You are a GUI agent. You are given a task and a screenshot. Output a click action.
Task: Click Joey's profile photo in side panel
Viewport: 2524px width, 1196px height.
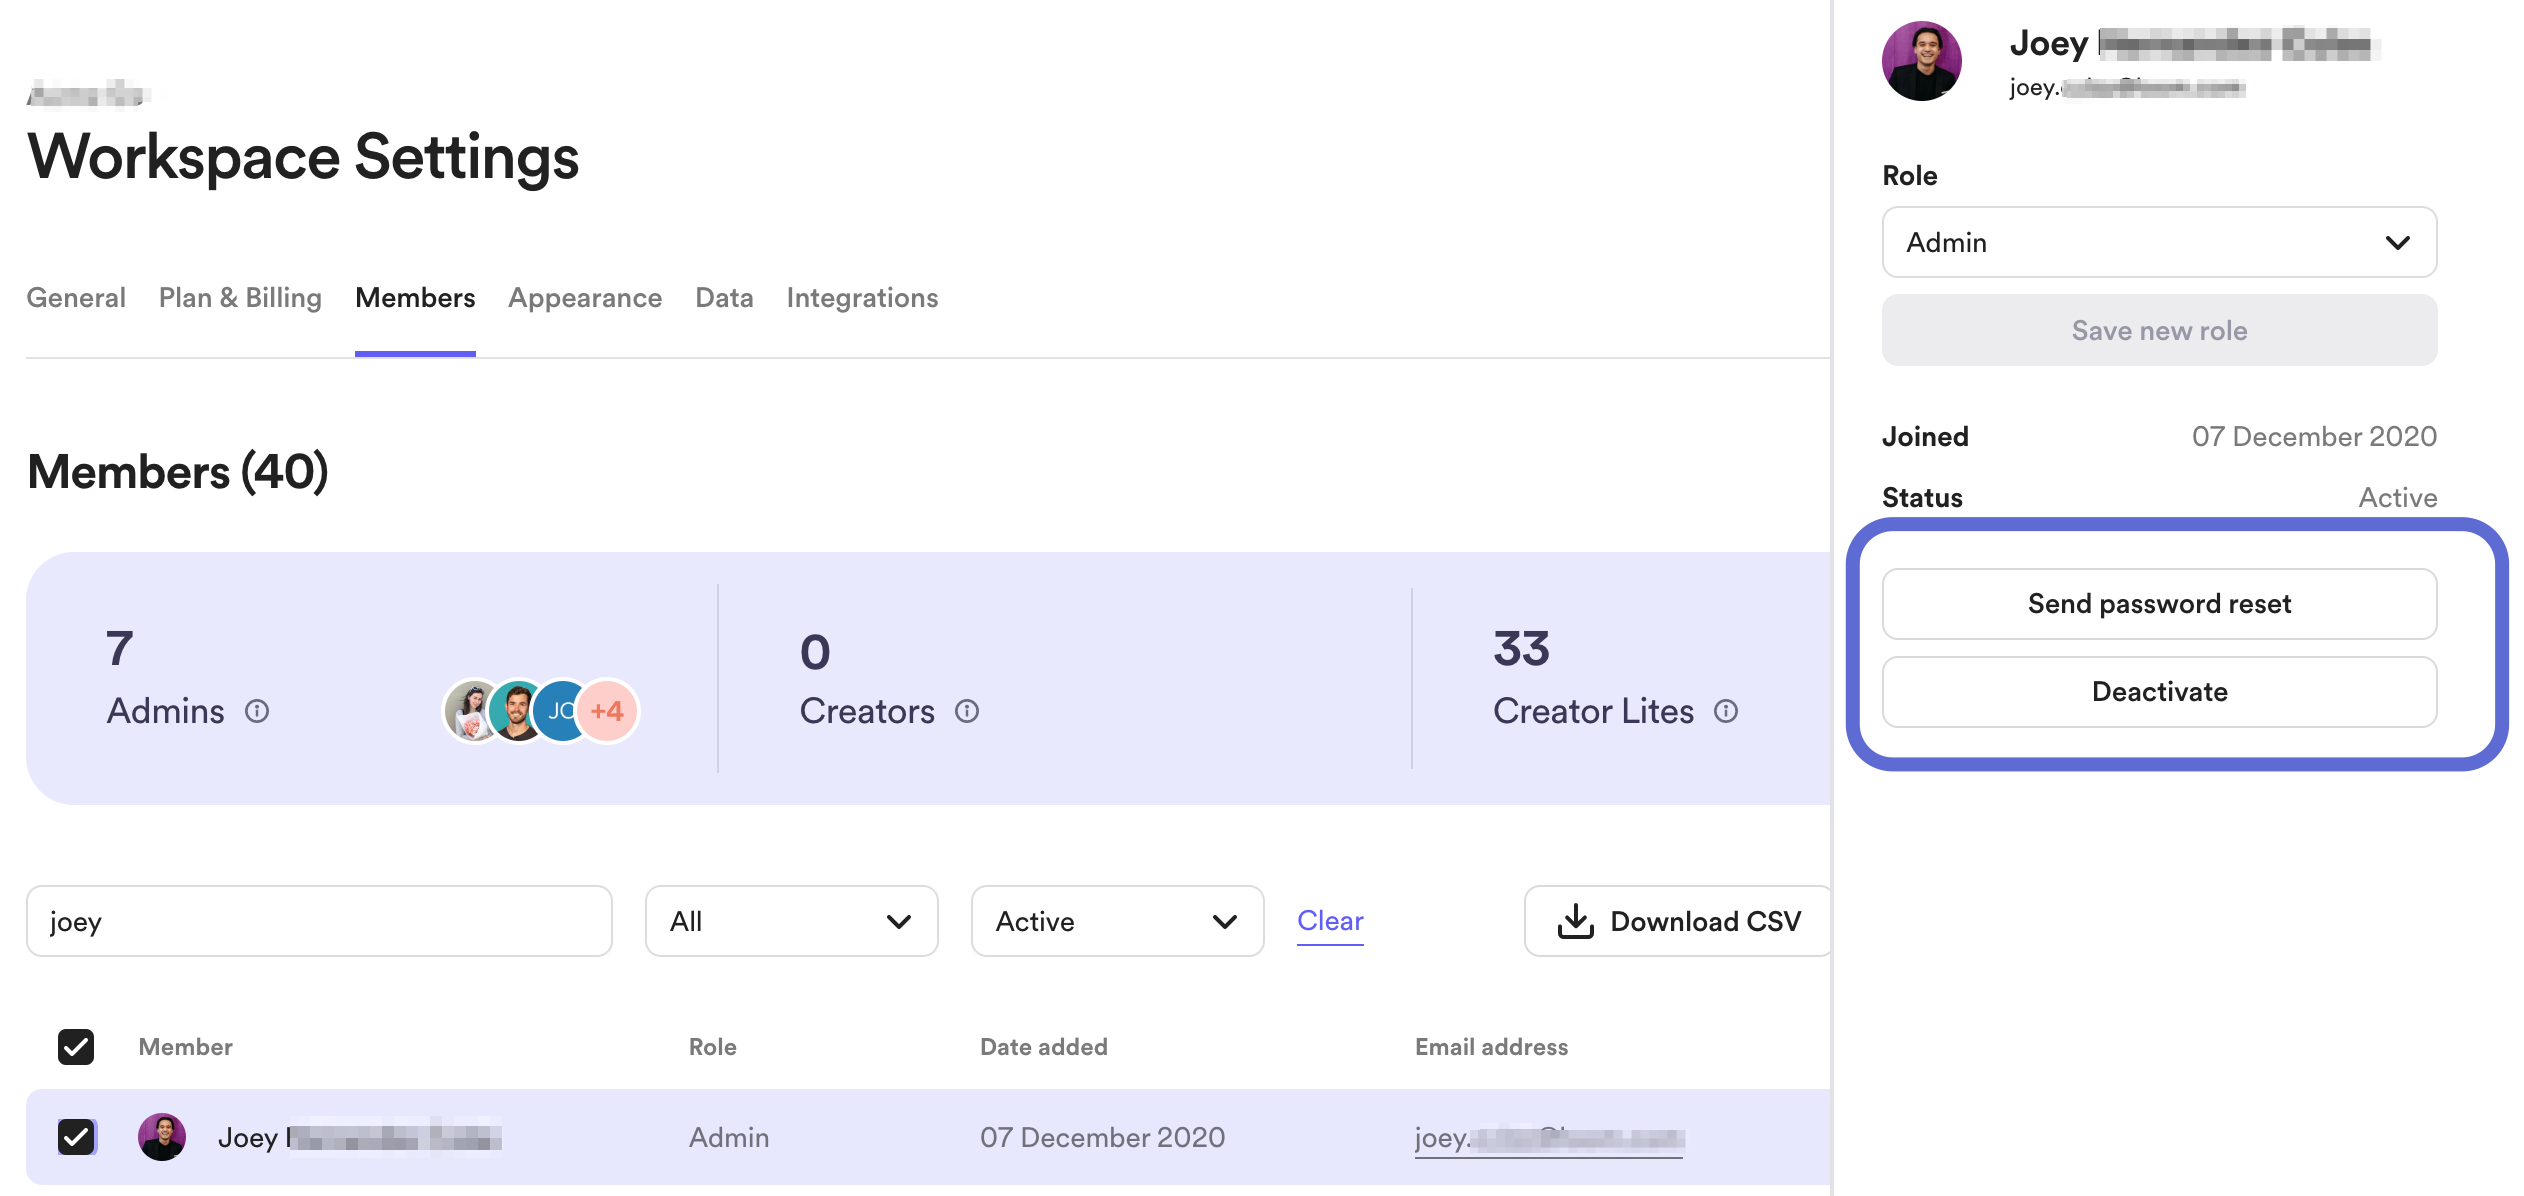[x=1921, y=61]
